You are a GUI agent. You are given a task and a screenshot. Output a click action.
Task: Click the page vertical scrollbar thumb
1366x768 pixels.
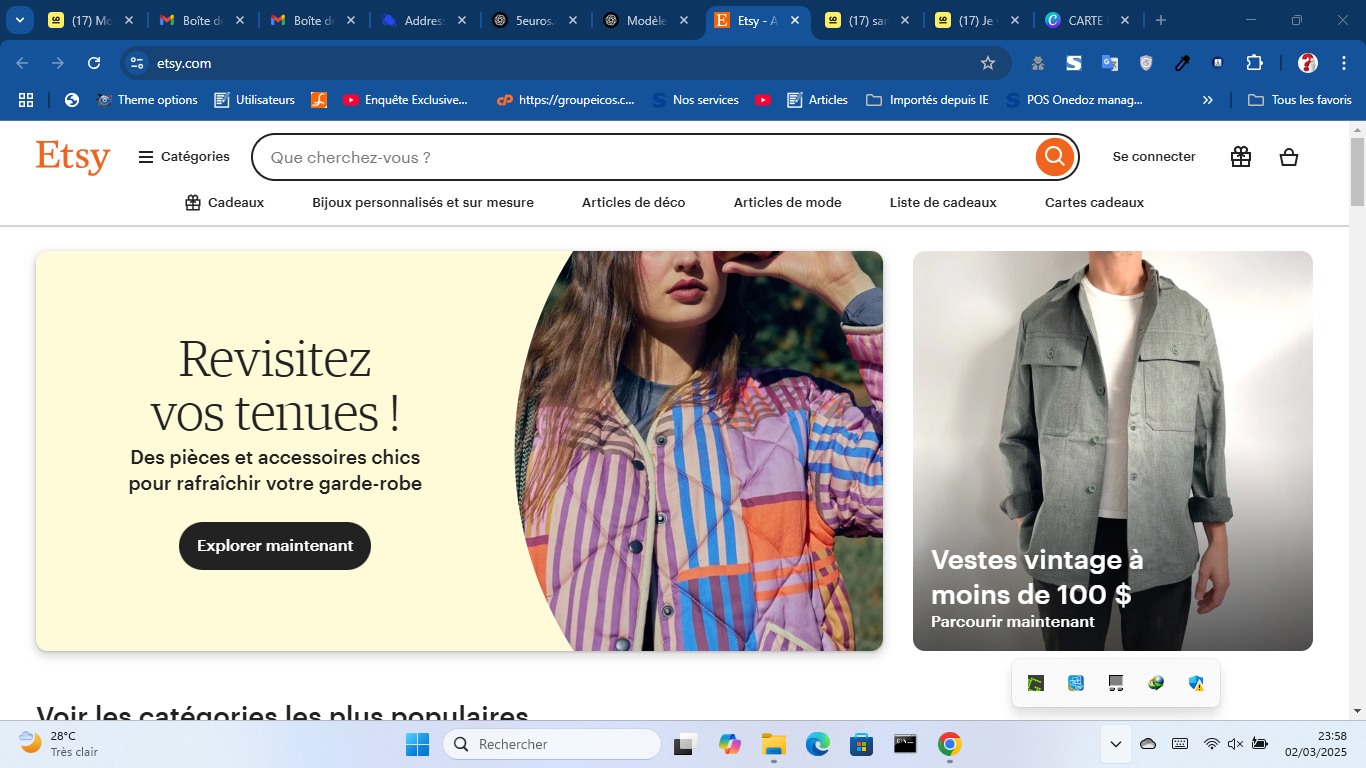point(1357,170)
